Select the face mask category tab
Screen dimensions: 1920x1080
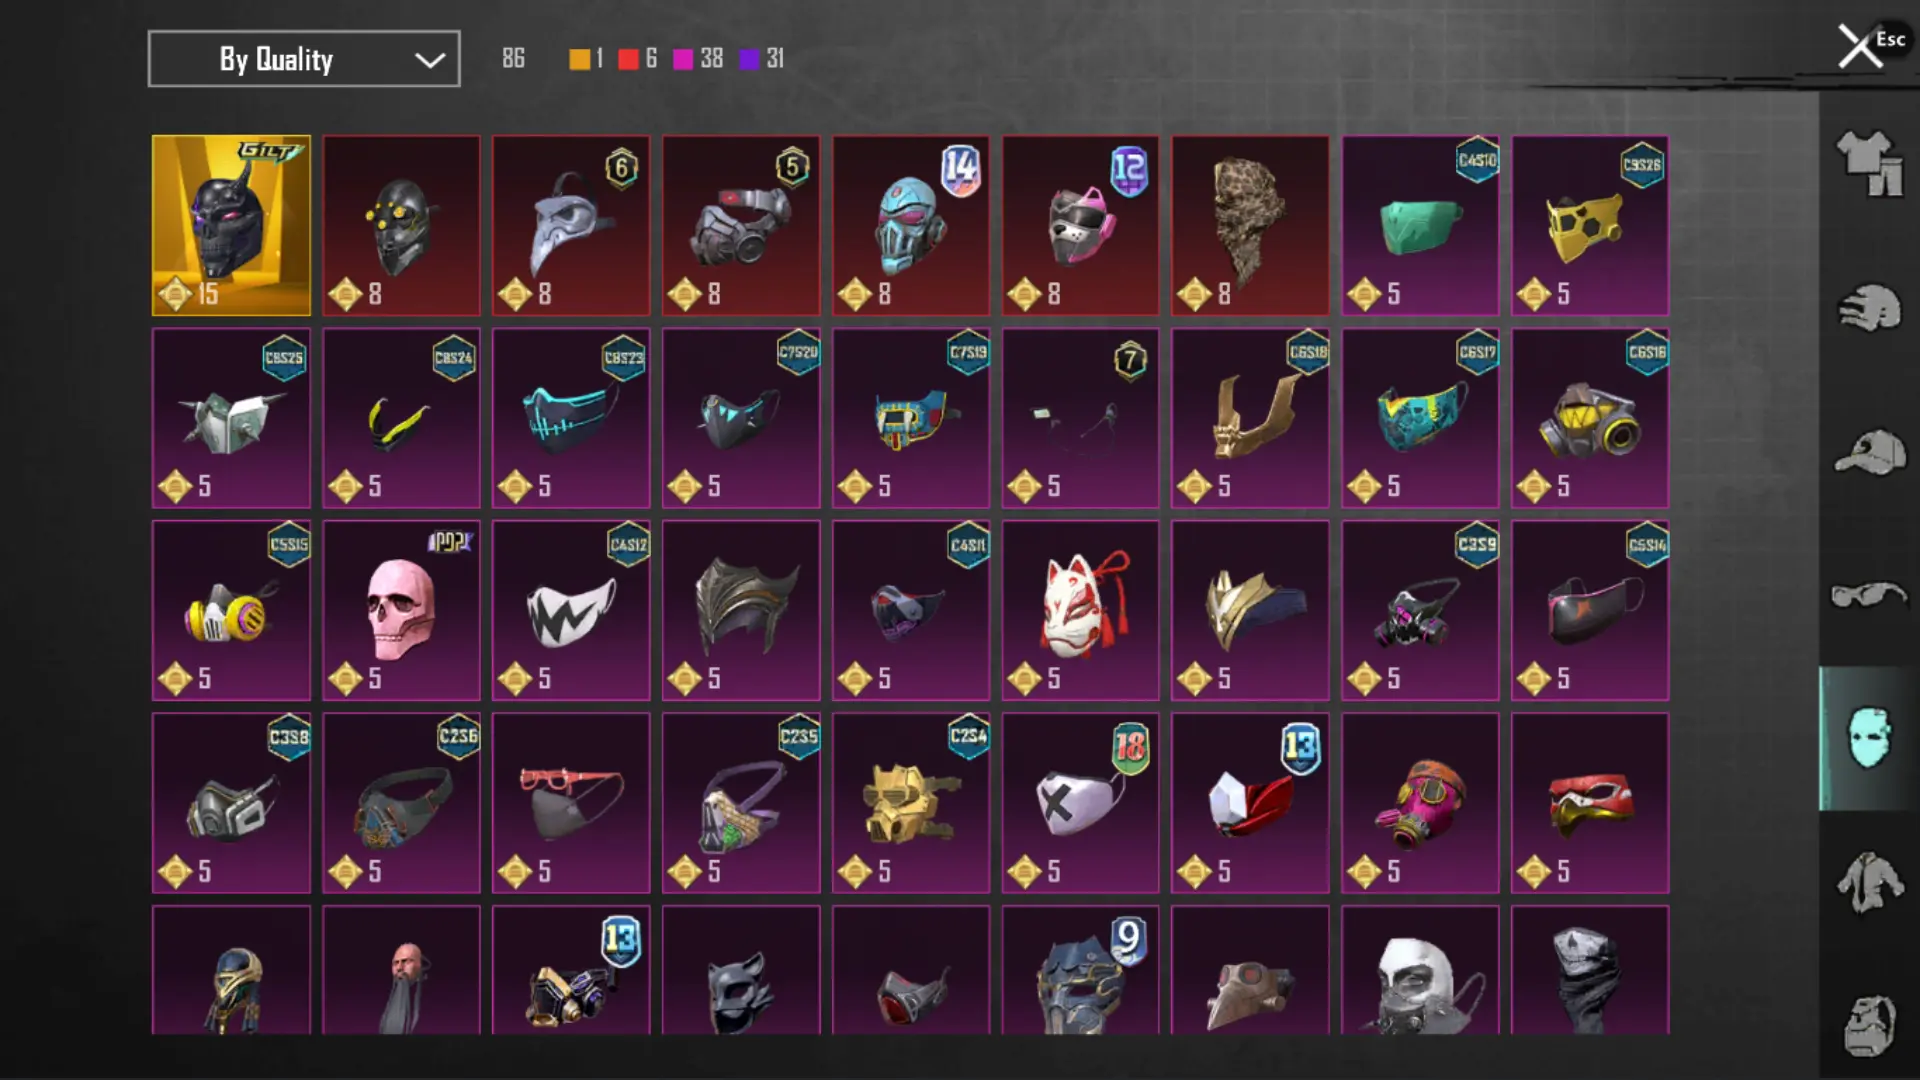coord(1868,738)
